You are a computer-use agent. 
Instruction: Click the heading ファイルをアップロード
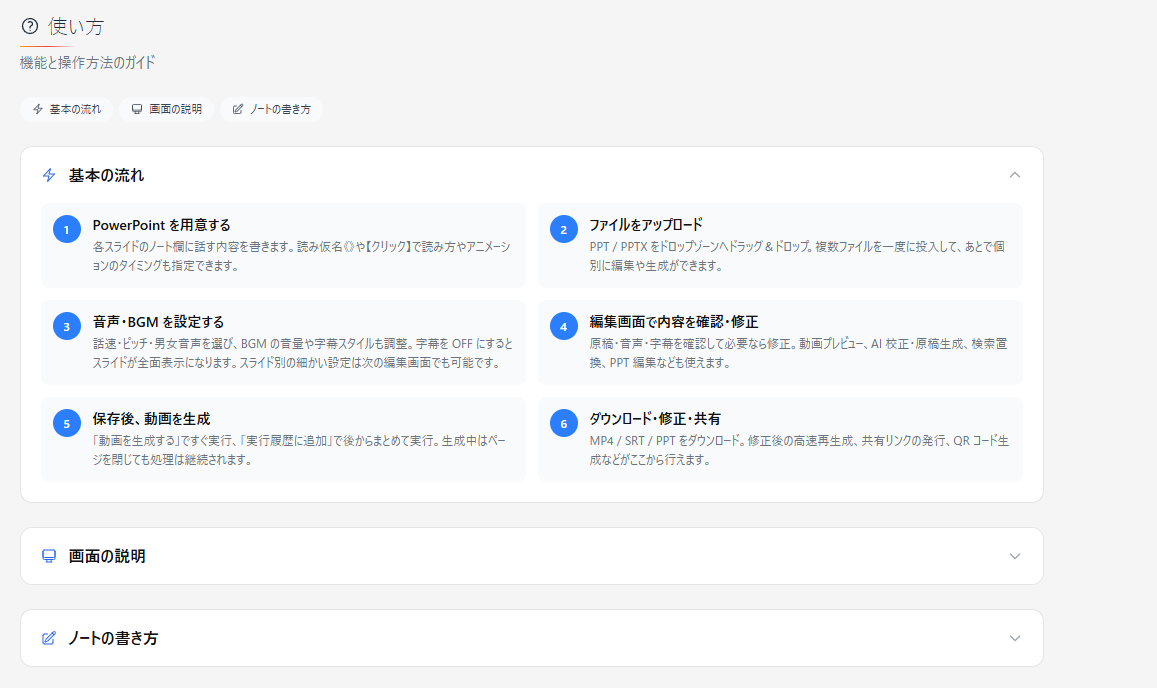[x=646, y=225]
